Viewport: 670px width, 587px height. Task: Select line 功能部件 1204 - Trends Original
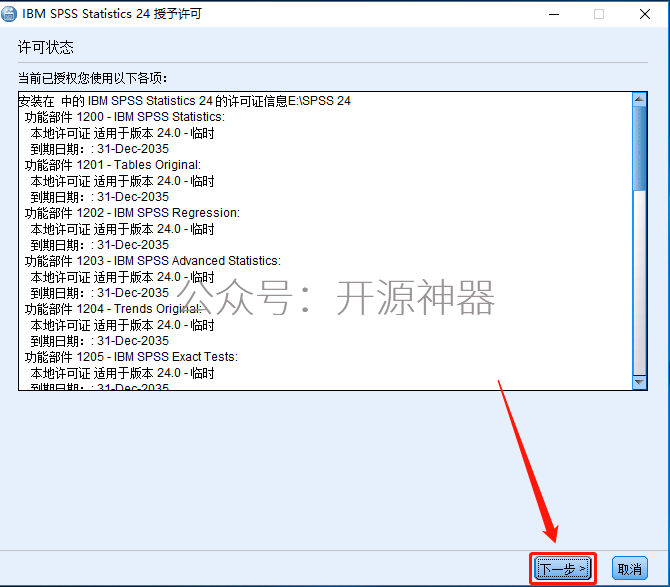pyautogui.click(x=113, y=308)
